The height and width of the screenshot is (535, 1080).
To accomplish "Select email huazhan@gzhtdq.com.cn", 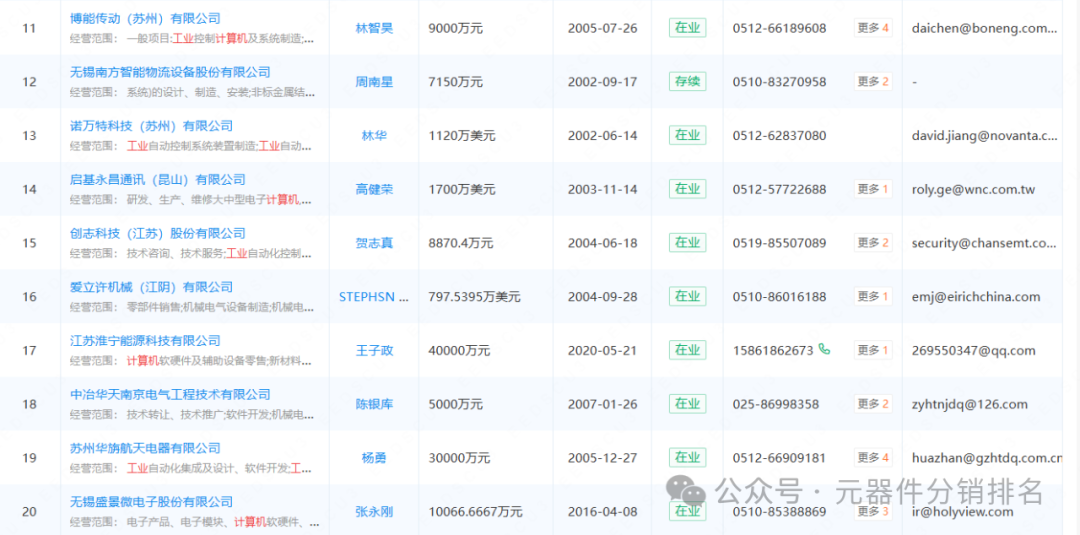I will click(x=986, y=458).
